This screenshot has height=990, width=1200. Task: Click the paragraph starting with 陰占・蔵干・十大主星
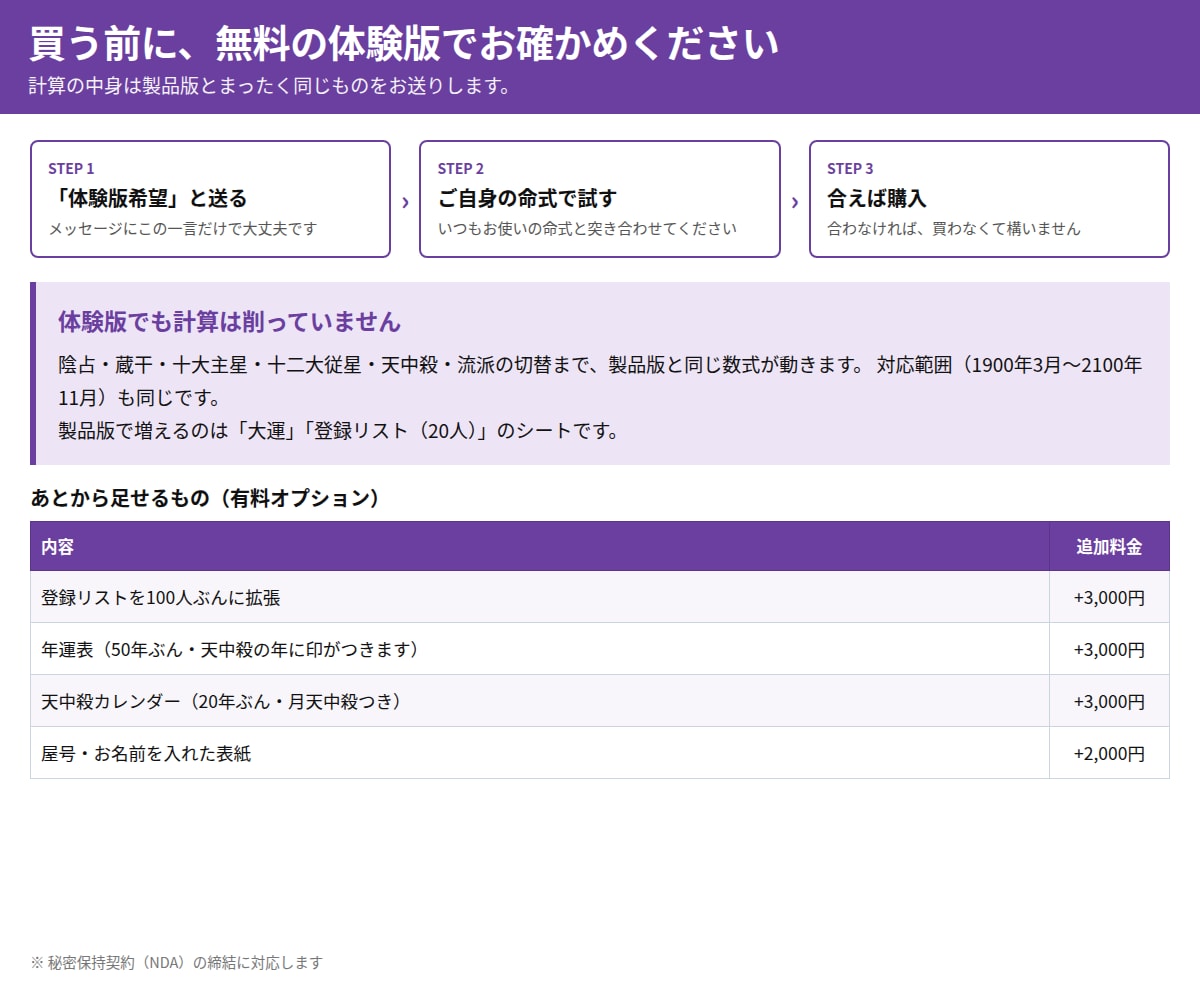(600, 381)
